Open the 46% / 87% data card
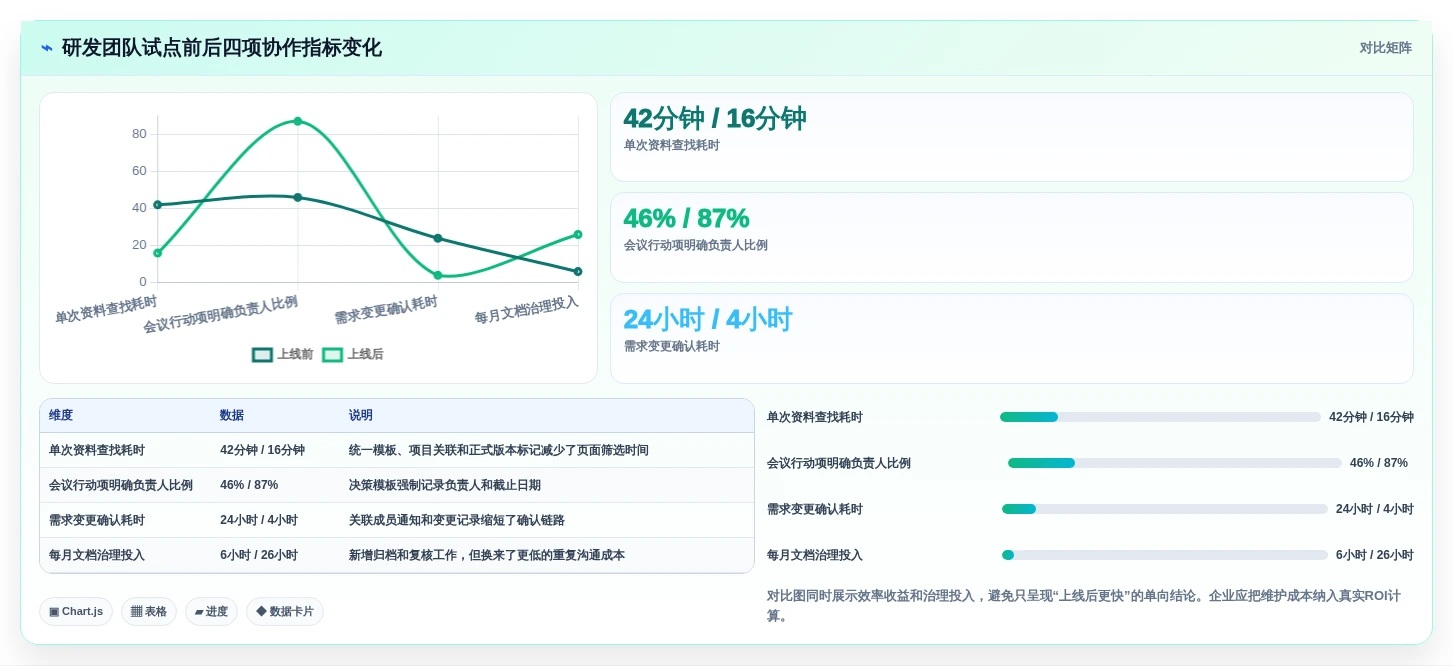1453x666 pixels. (1011, 237)
